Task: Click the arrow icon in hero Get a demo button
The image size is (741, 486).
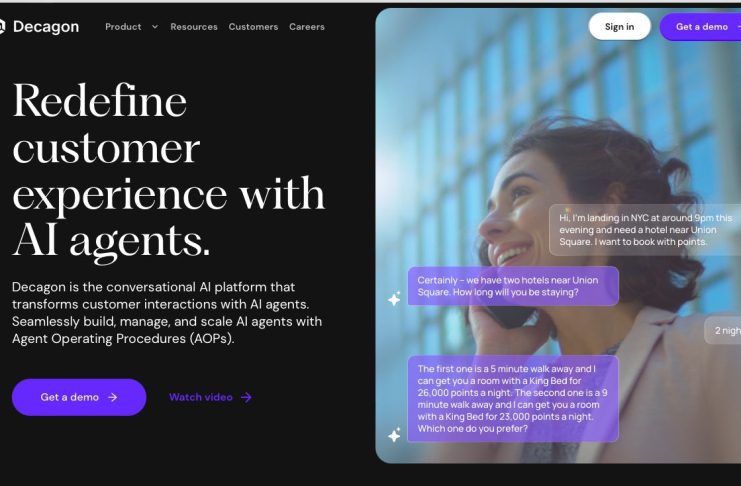Action: pos(112,397)
